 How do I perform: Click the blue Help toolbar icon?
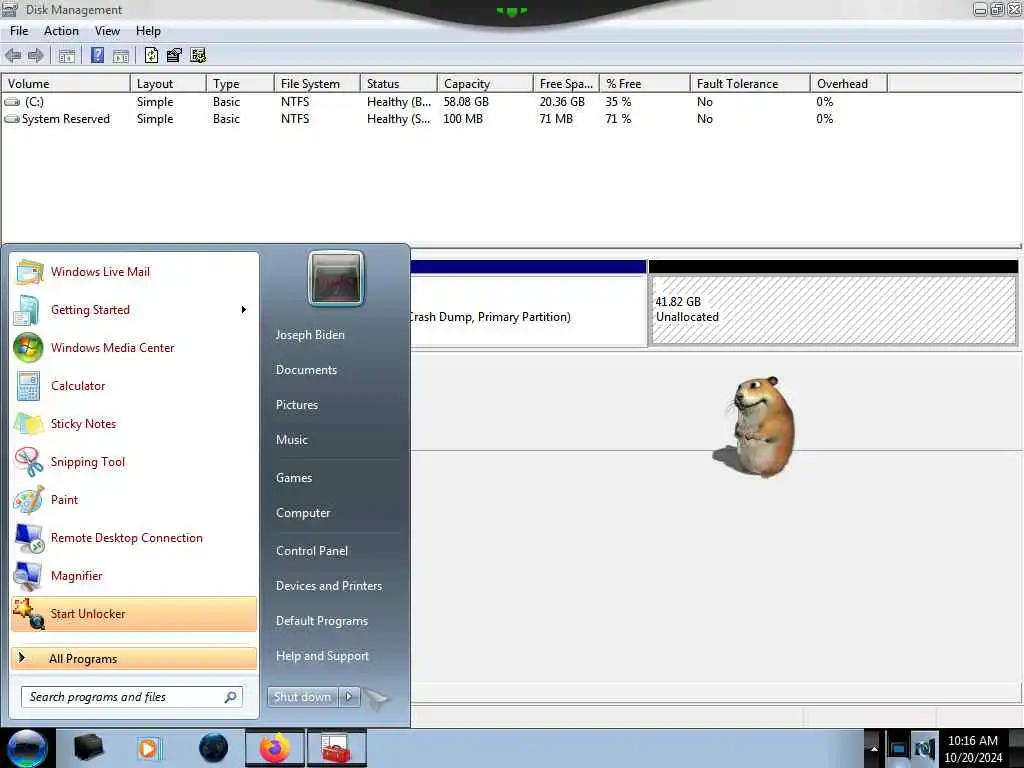pyautogui.click(x=97, y=56)
